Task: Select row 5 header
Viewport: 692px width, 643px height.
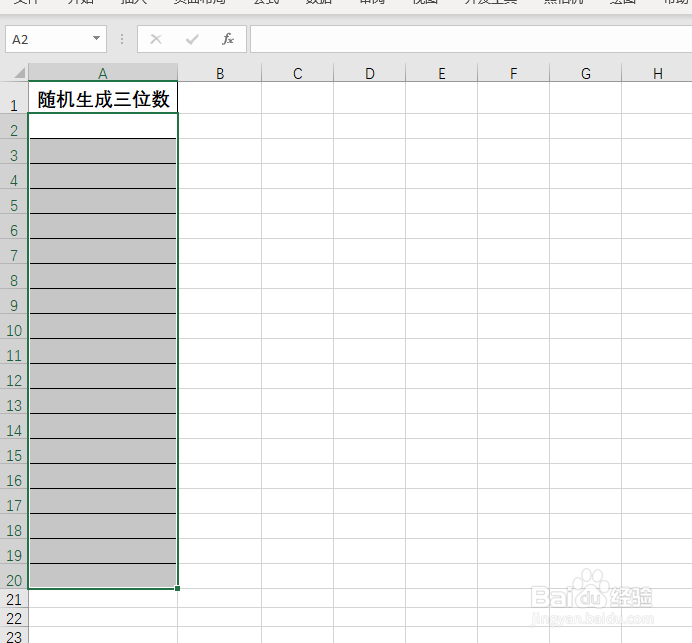Action: (x=14, y=201)
